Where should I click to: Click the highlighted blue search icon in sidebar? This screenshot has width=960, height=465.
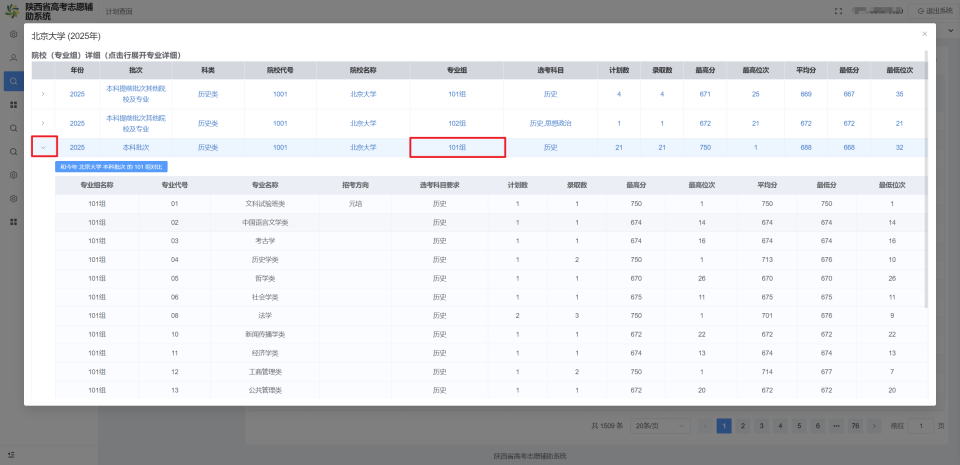coord(13,81)
